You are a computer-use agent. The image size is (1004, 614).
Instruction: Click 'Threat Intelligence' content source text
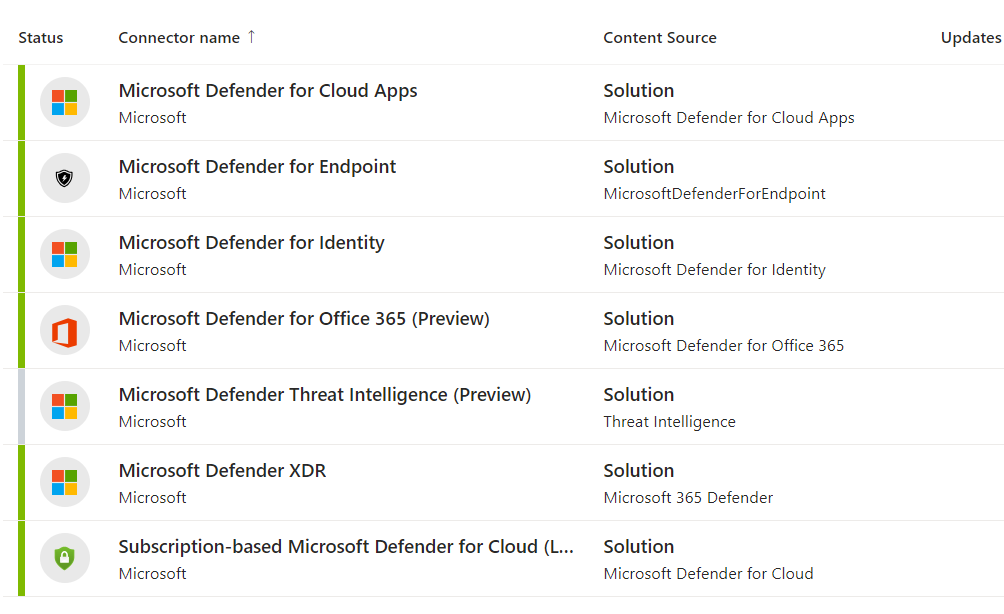[670, 422]
